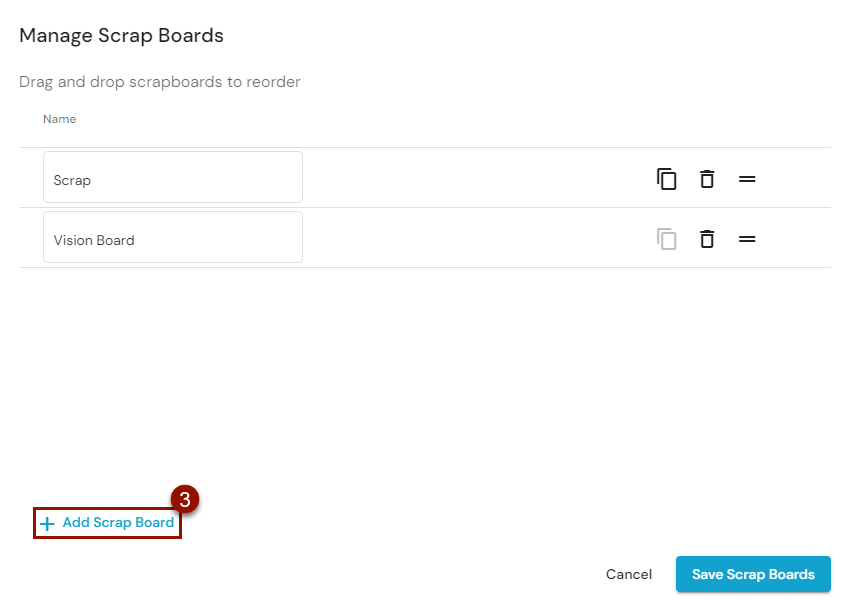Viewport: 851px width, 603px height.
Task: Delete the Vision Board scrapboard
Action: (707, 239)
